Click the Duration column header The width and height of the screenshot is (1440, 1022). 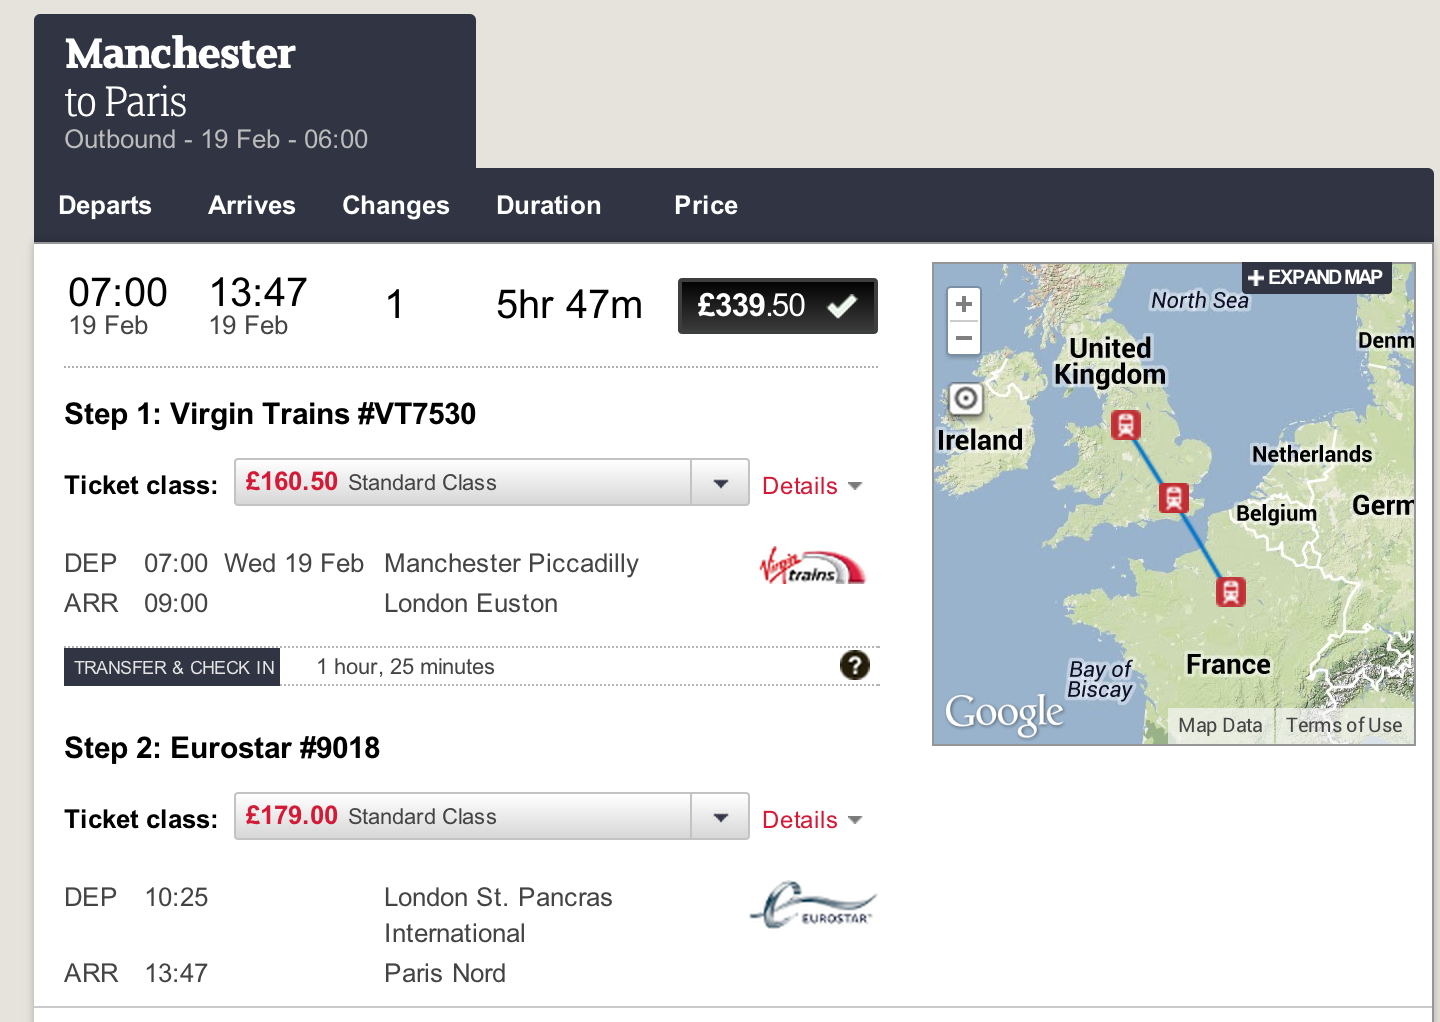549,205
